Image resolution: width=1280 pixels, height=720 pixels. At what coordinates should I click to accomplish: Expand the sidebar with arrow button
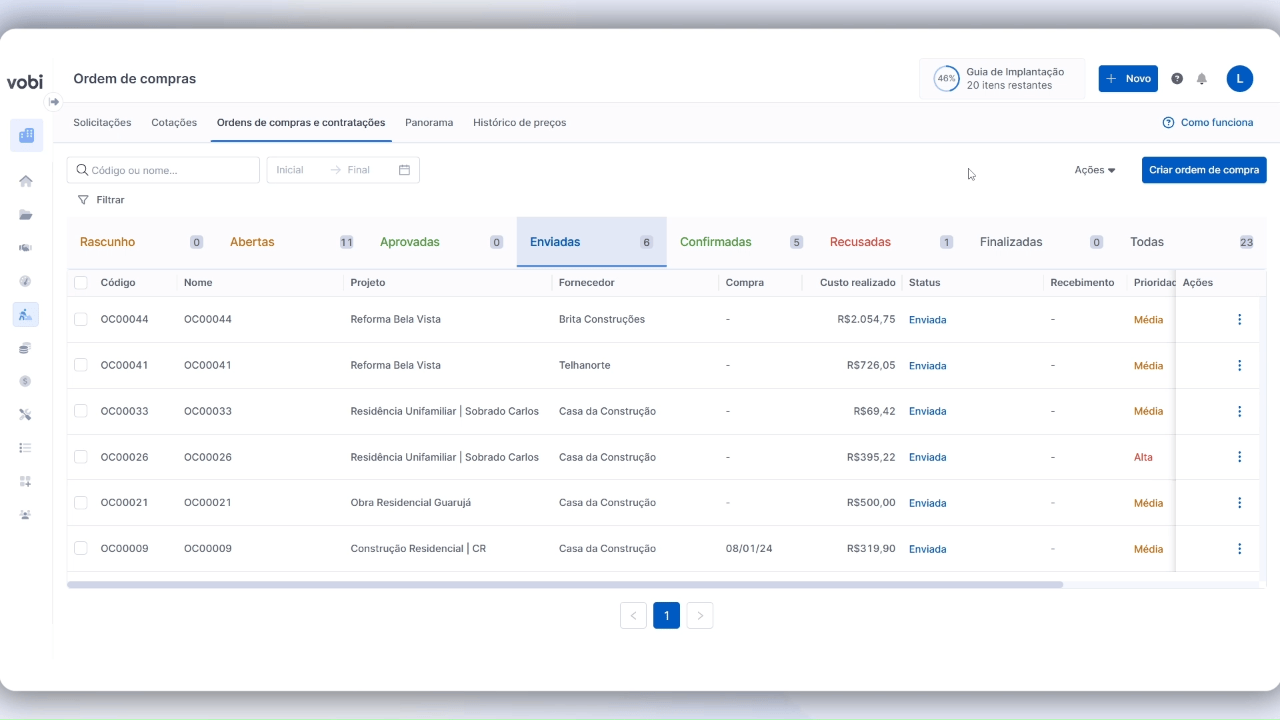[x=54, y=102]
